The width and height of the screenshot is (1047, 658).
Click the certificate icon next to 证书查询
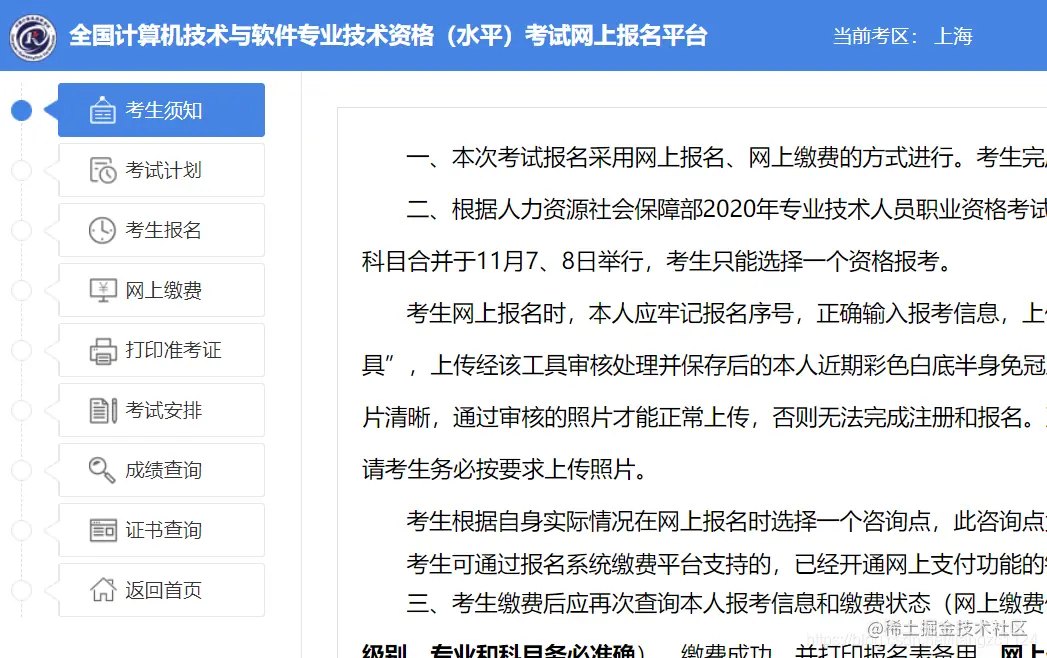point(101,530)
